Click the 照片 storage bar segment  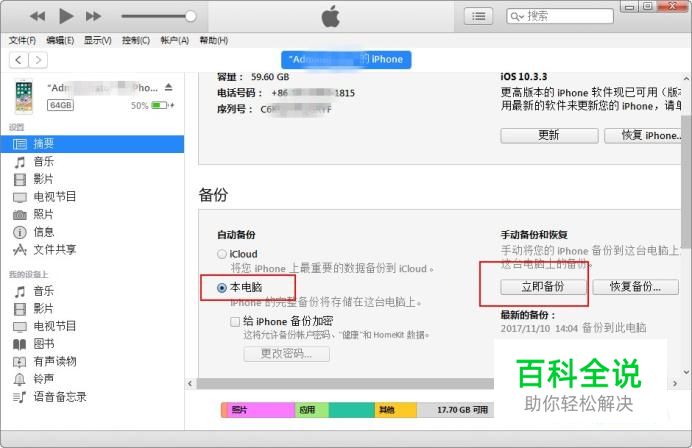(260, 410)
